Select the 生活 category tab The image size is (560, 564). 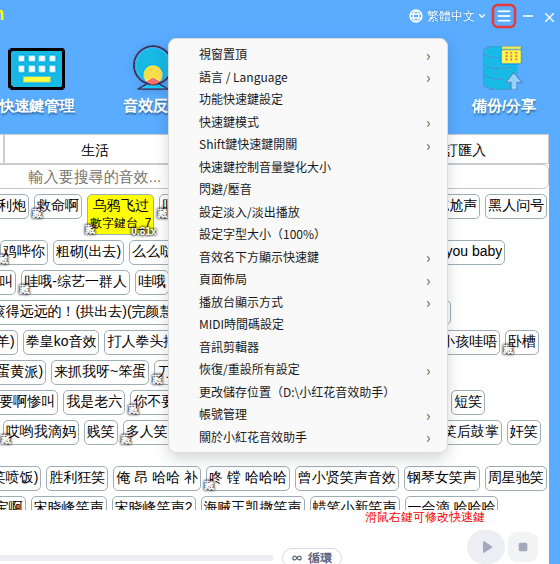coord(95,150)
